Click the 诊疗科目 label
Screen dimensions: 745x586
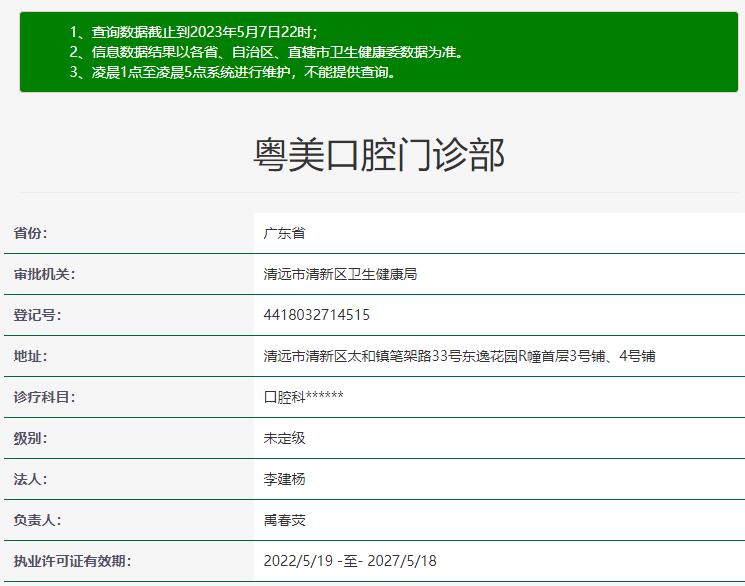tap(44, 396)
